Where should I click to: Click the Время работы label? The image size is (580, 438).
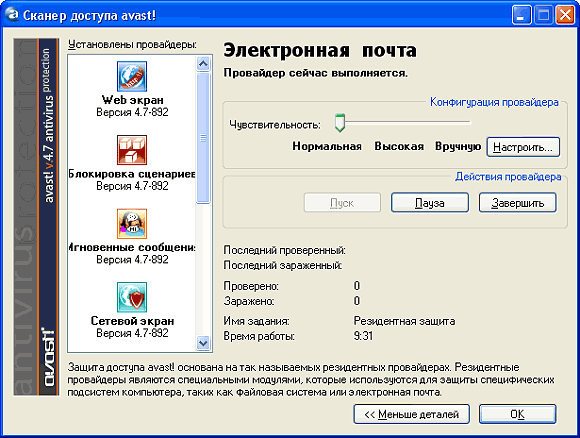pyautogui.click(x=259, y=336)
